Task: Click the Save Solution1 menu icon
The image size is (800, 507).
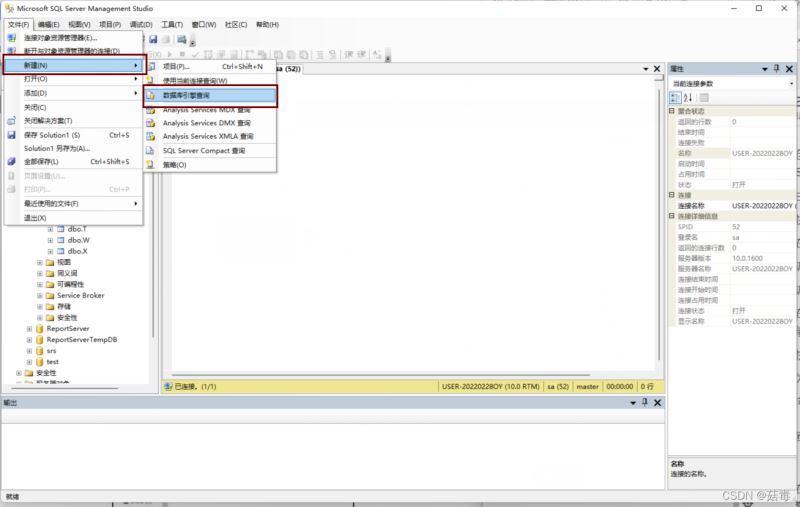Action: tap(12, 135)
